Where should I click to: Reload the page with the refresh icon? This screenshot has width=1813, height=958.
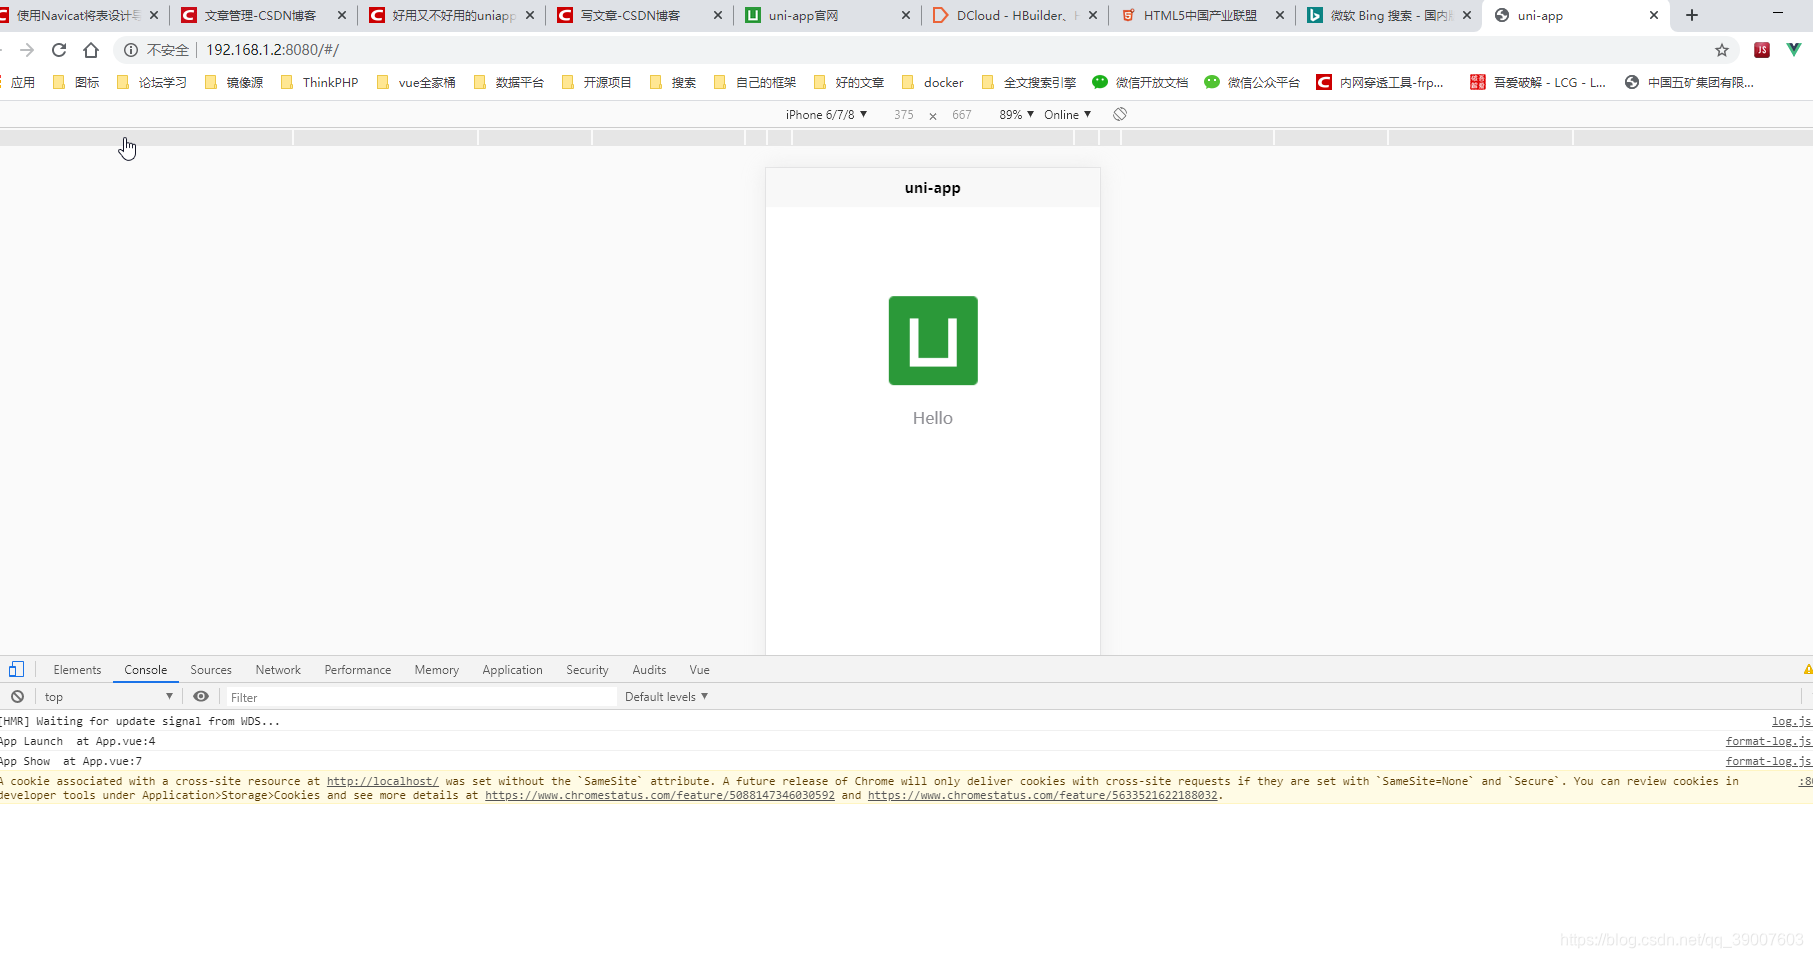59,50
